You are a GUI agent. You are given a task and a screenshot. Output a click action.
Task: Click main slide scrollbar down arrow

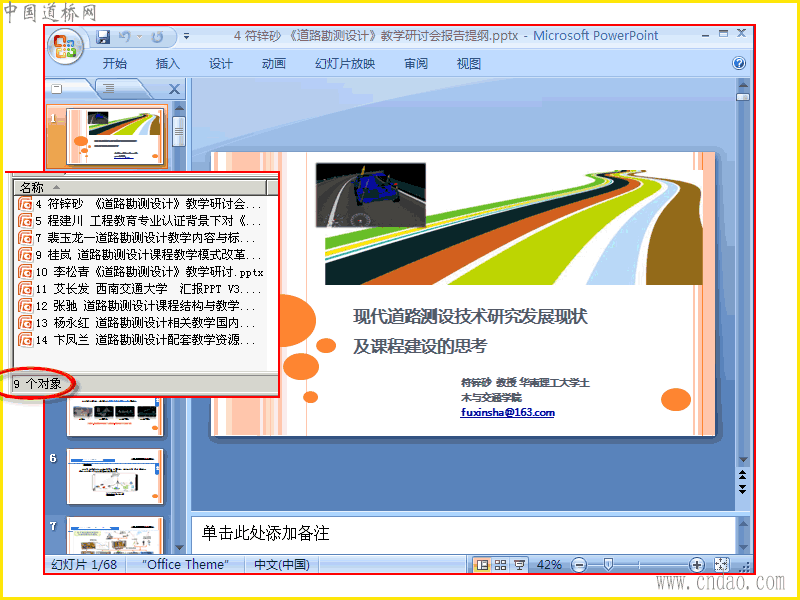(743, 460)
